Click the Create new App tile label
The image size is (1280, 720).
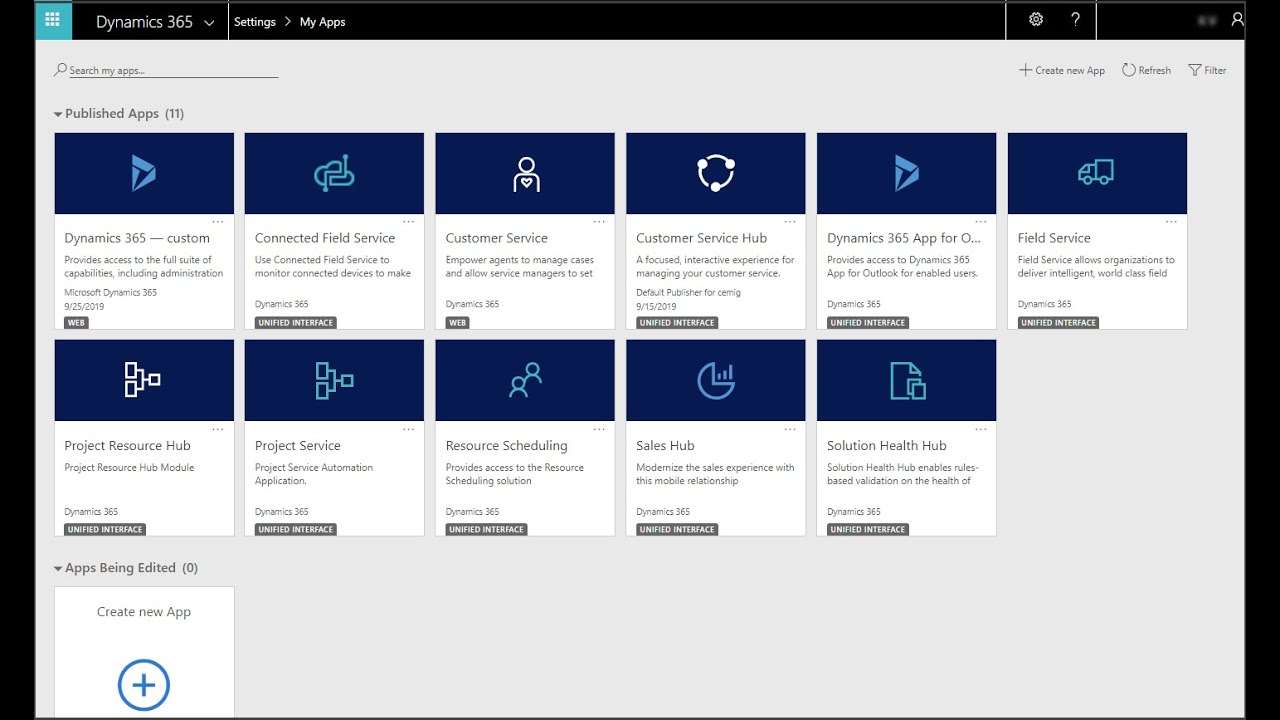point(144,612)
